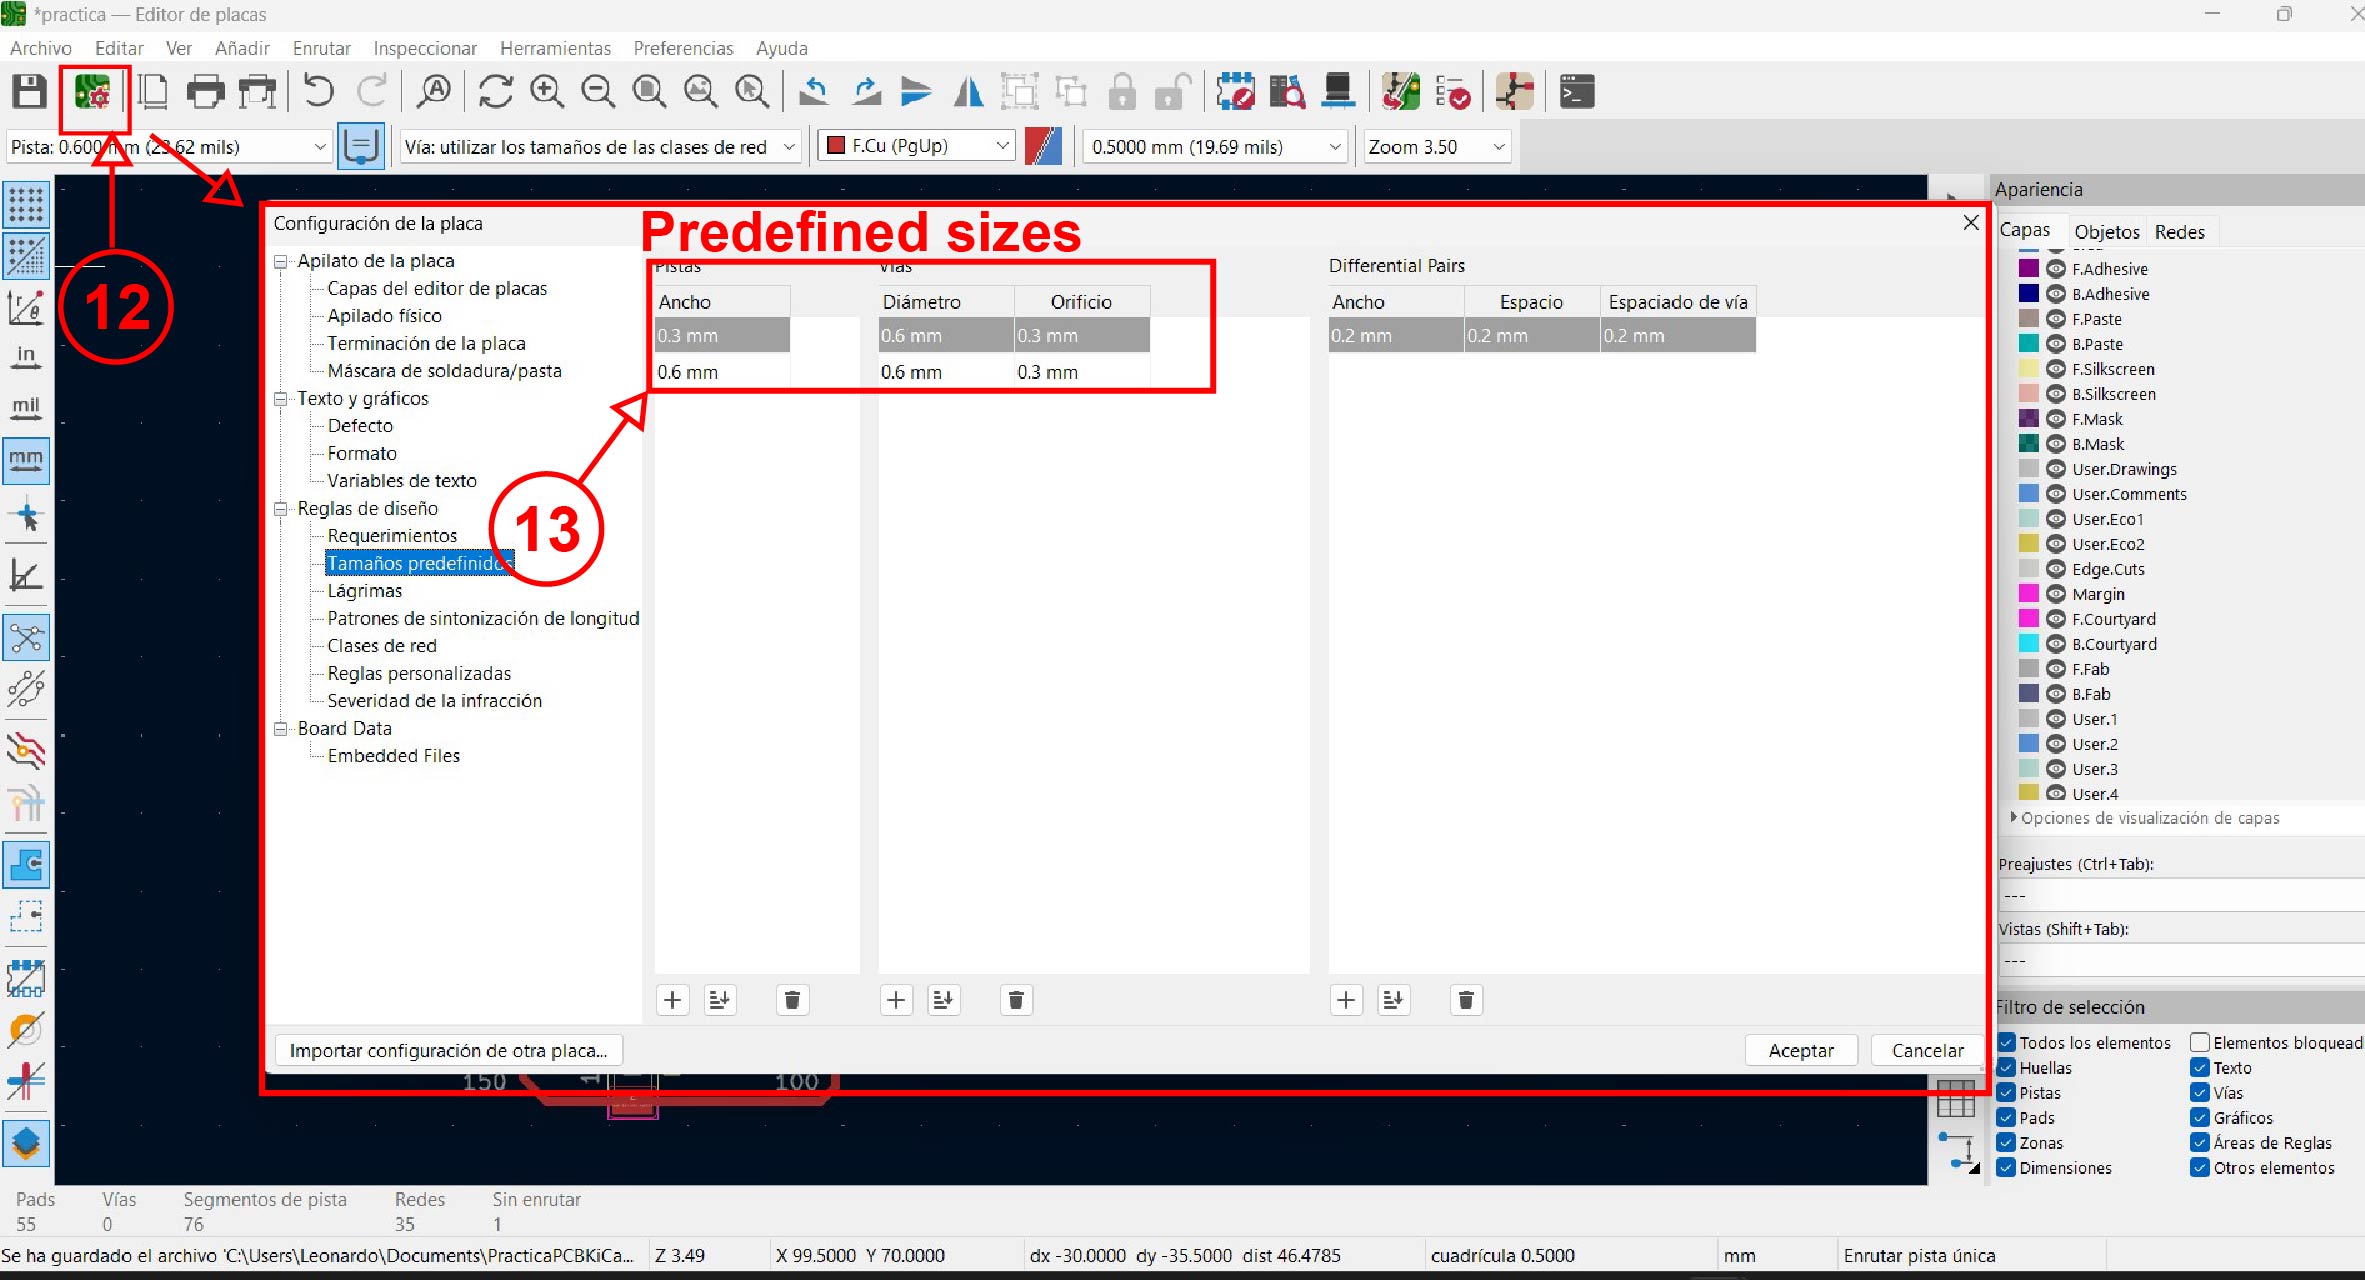This screenshot has height=1280, width=2365.
Task: Open the F.Cu layer dropdown
Action: [916, 146]
